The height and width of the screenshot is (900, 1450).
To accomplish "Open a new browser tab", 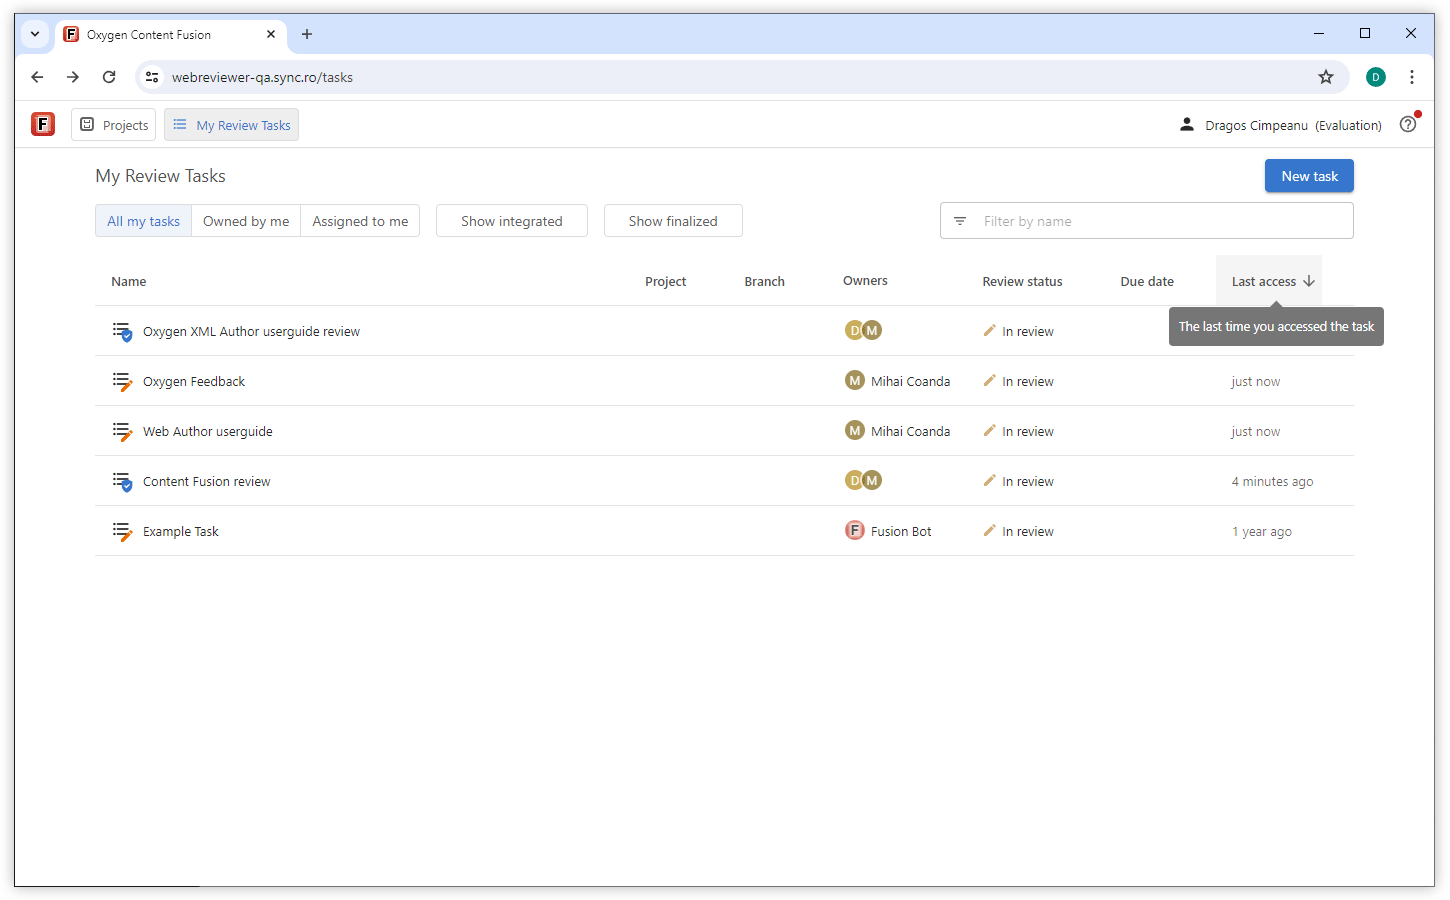I will [307, 34].
